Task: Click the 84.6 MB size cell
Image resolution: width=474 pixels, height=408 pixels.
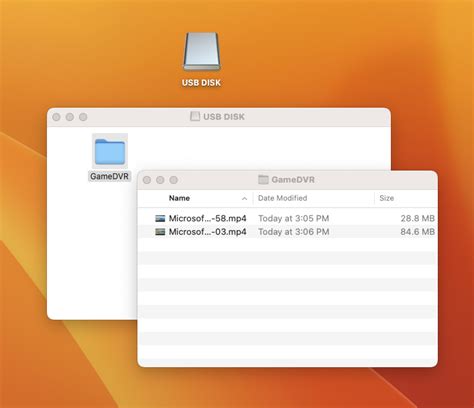Action: point(418,232)
